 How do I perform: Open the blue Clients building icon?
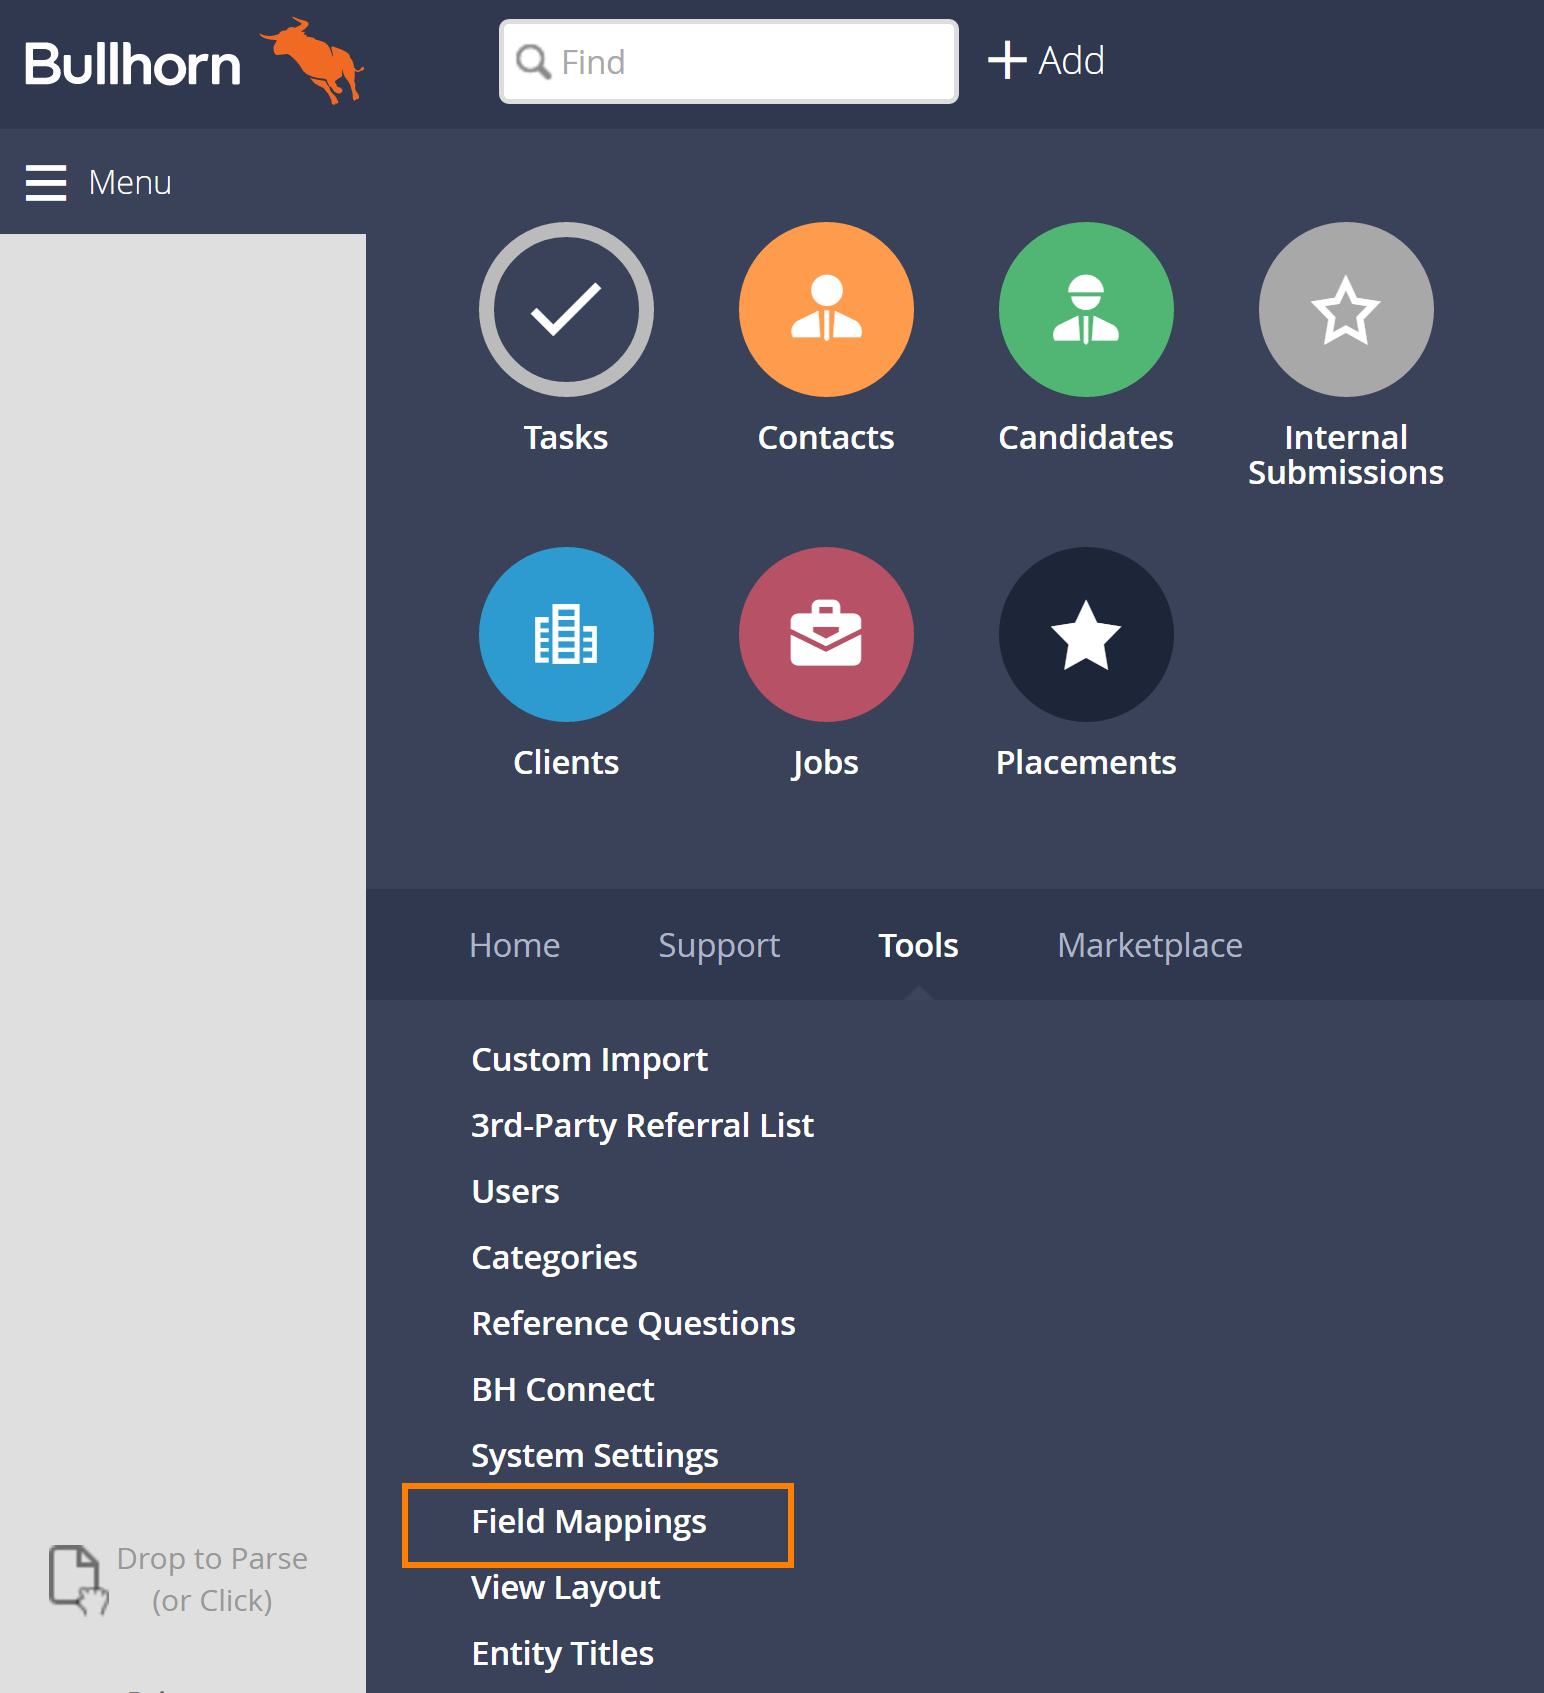[x=566, y=634]
